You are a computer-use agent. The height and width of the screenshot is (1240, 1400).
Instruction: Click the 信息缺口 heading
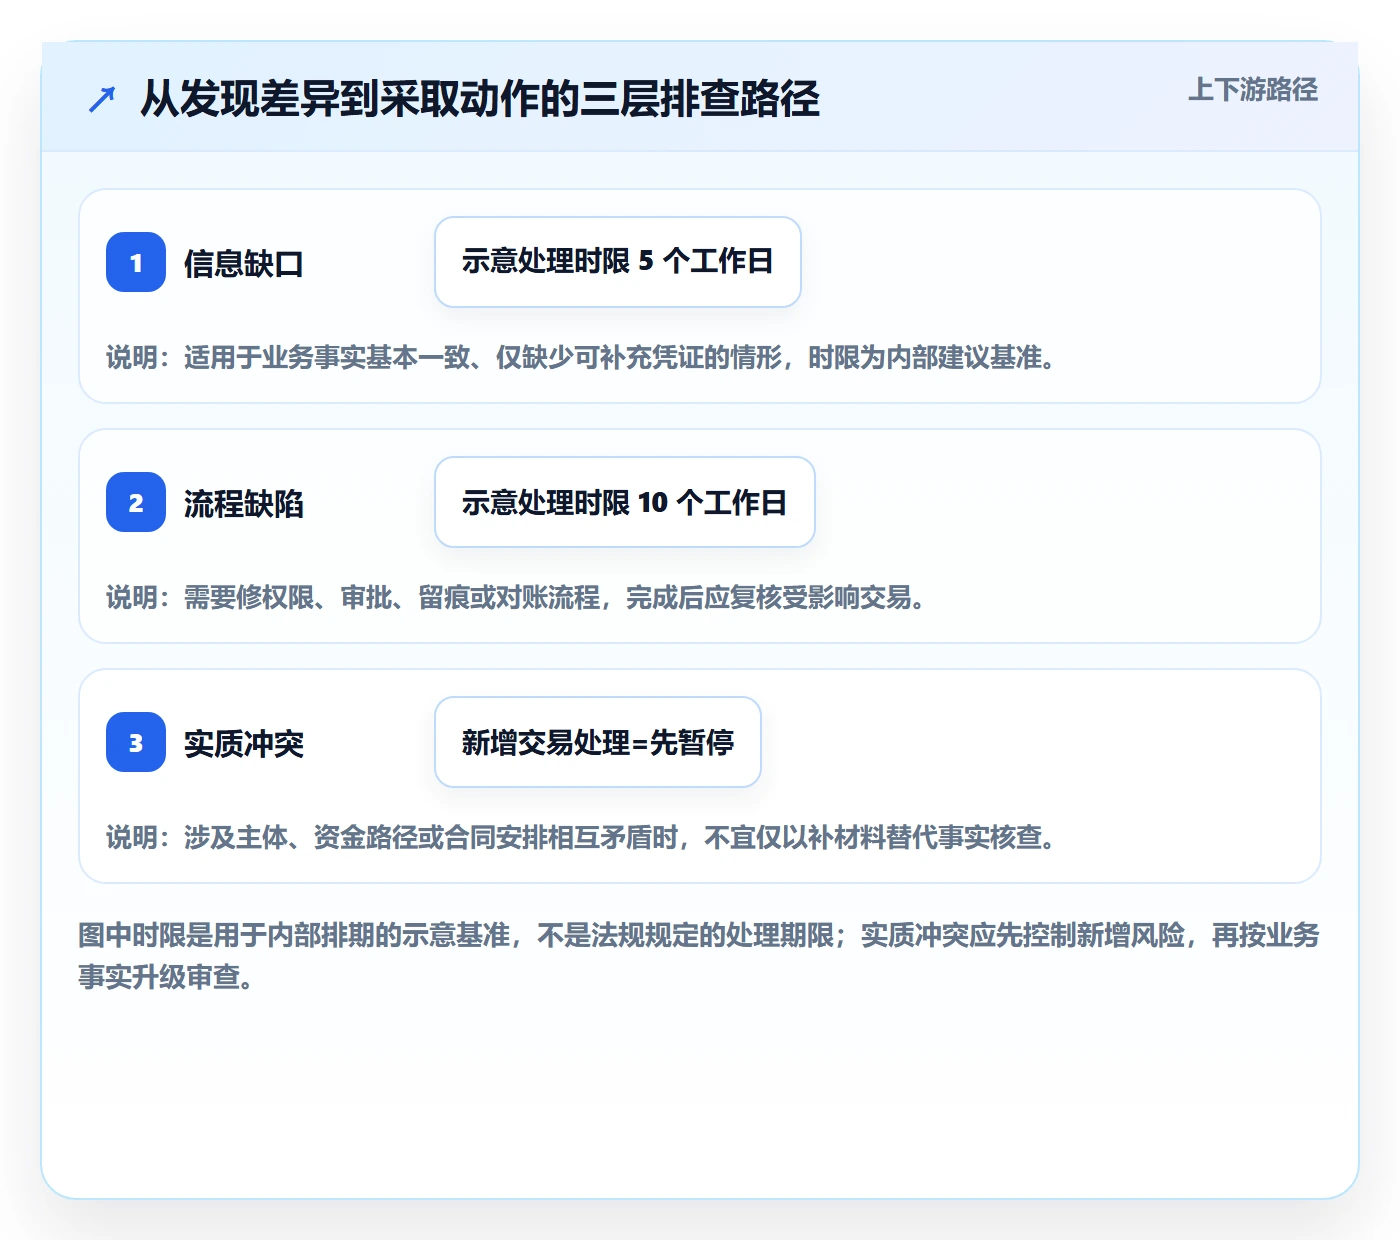point(244,264)
